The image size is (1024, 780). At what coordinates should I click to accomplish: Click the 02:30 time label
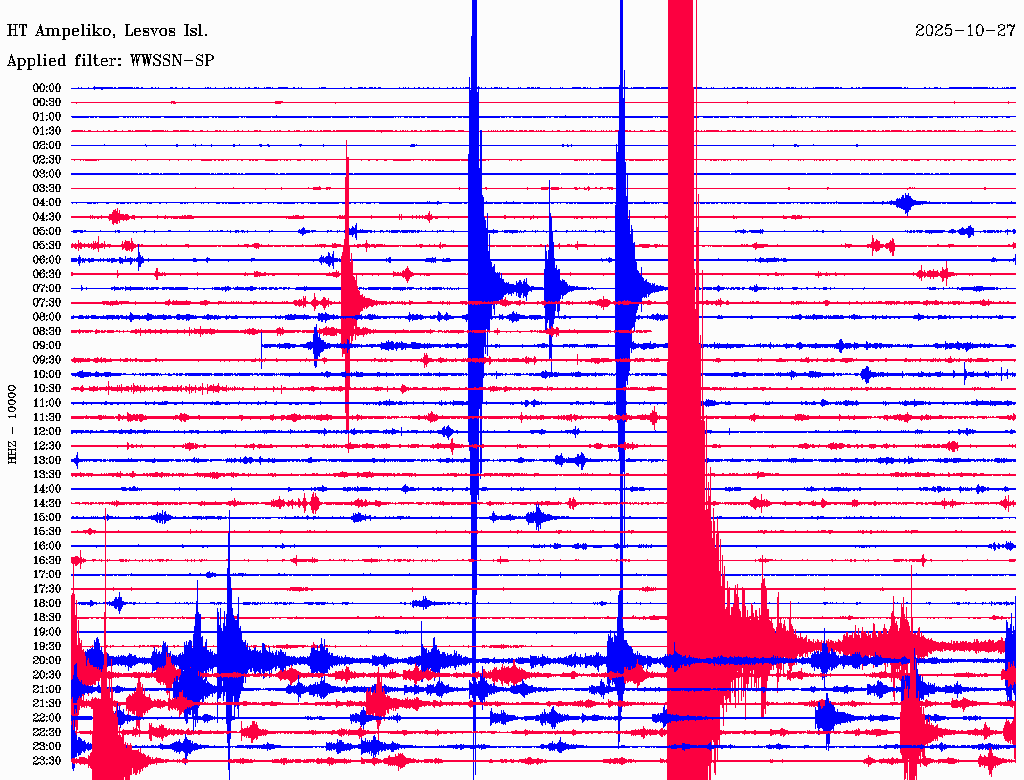(x=47, y=160)
